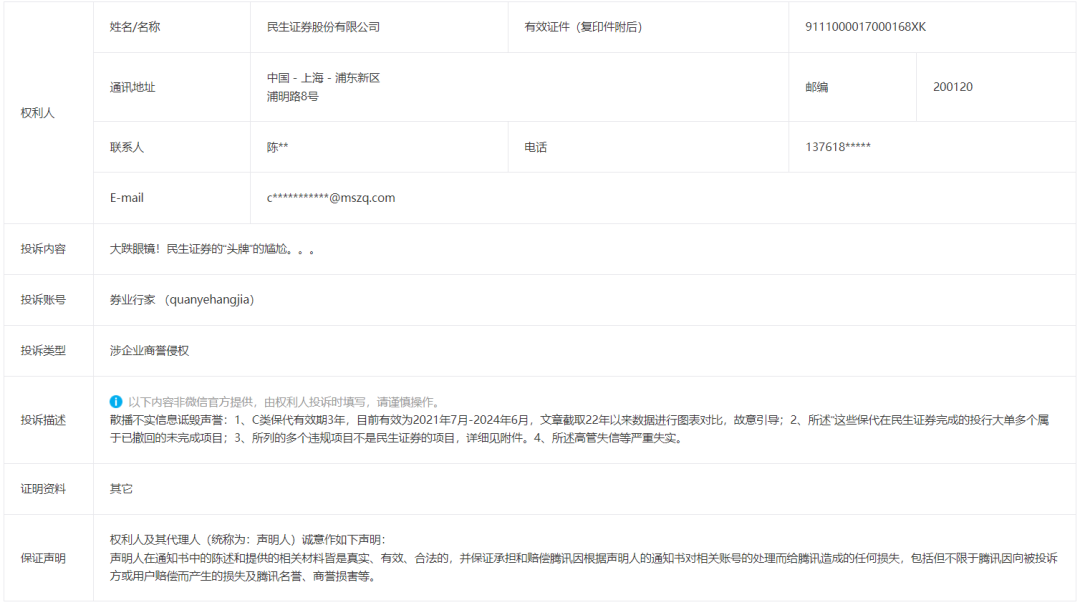Select the 权利人 row header
This screenshot has height=605, width=1080.
point(37,113)
